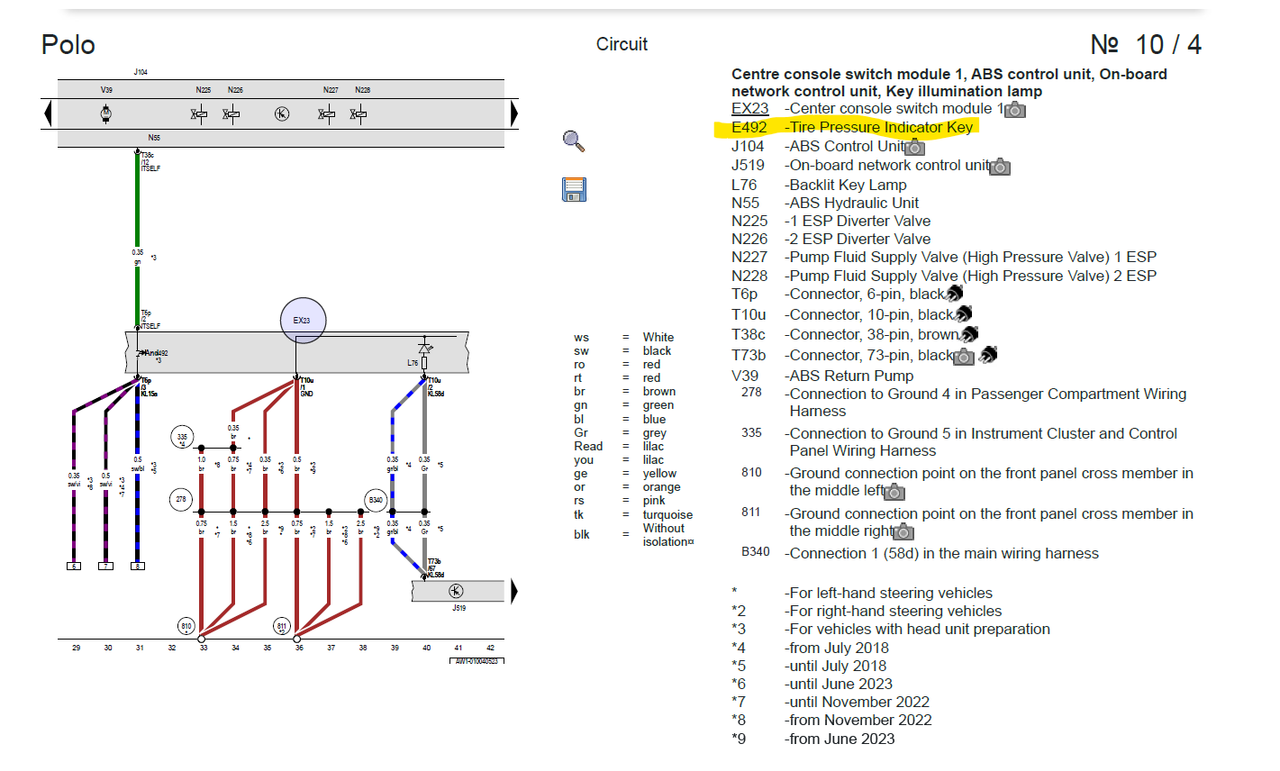Show the plug connector view for T6p
The image size is (1280, 771).
[954, 294]
